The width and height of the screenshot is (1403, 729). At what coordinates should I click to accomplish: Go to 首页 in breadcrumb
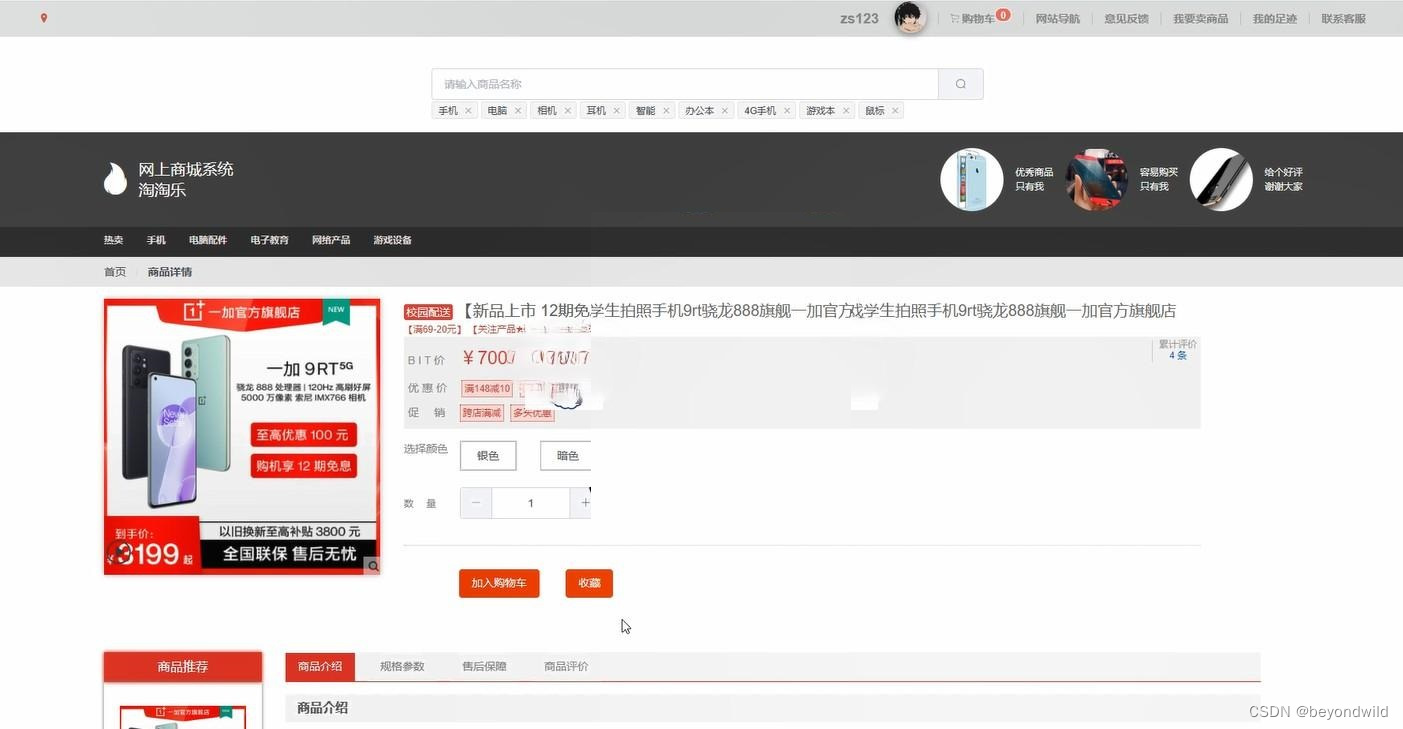pos(115,272)
